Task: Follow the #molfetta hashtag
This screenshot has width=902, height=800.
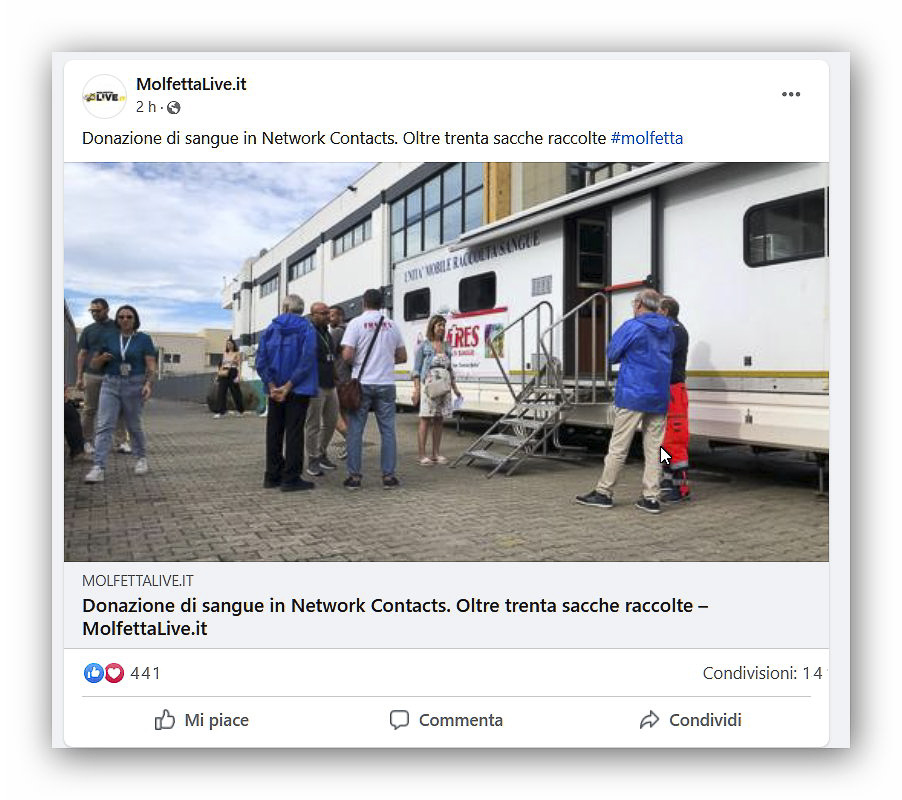Action: [647, 138]
